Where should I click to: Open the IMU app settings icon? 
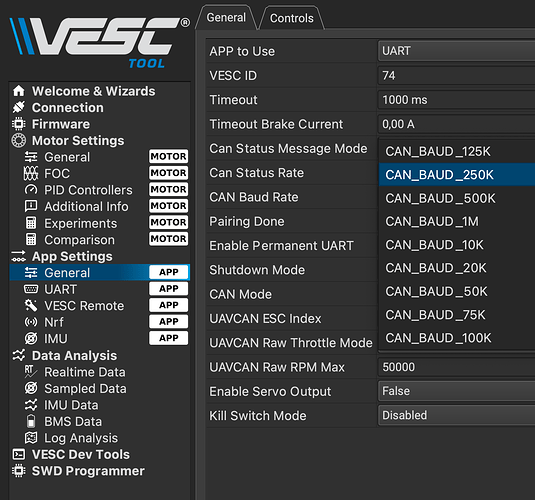coord(31,339)
